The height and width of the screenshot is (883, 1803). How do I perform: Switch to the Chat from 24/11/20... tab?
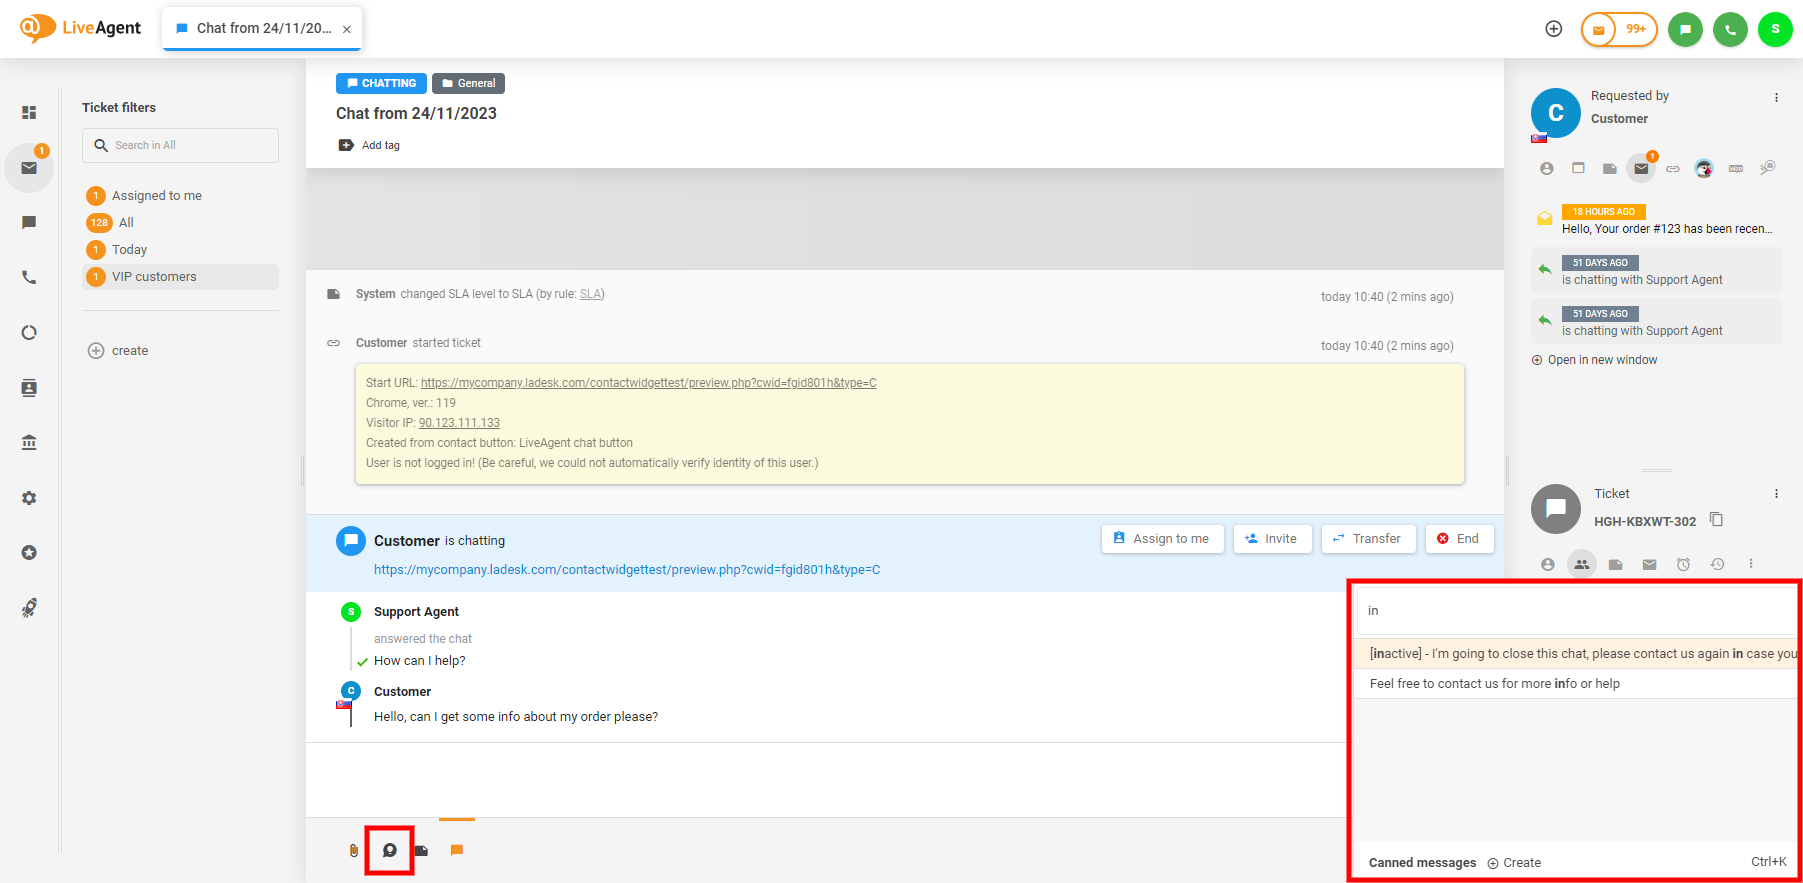pos(262,28)
